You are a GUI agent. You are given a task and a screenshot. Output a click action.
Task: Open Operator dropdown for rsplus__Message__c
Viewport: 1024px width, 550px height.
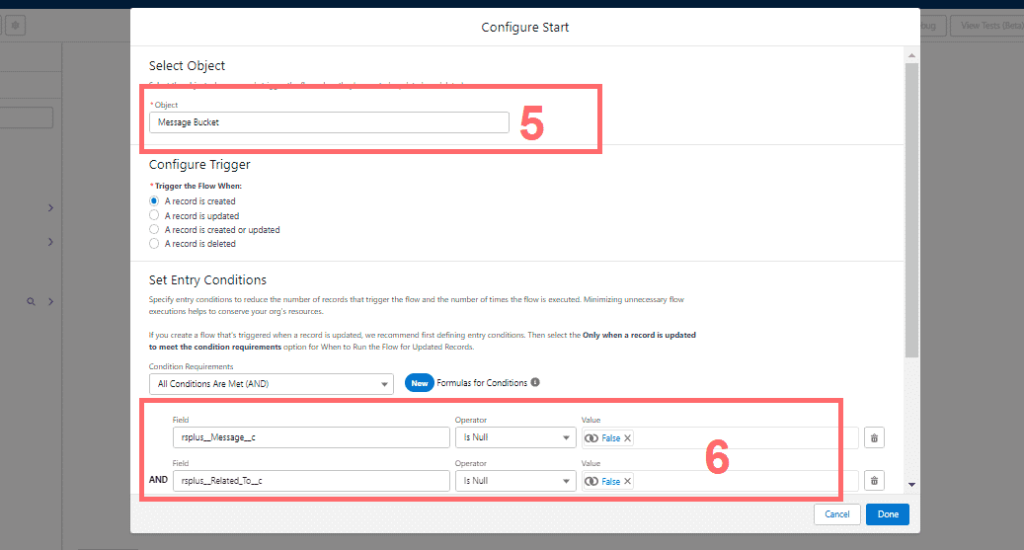pyautogui.click(x=514, y=438)
